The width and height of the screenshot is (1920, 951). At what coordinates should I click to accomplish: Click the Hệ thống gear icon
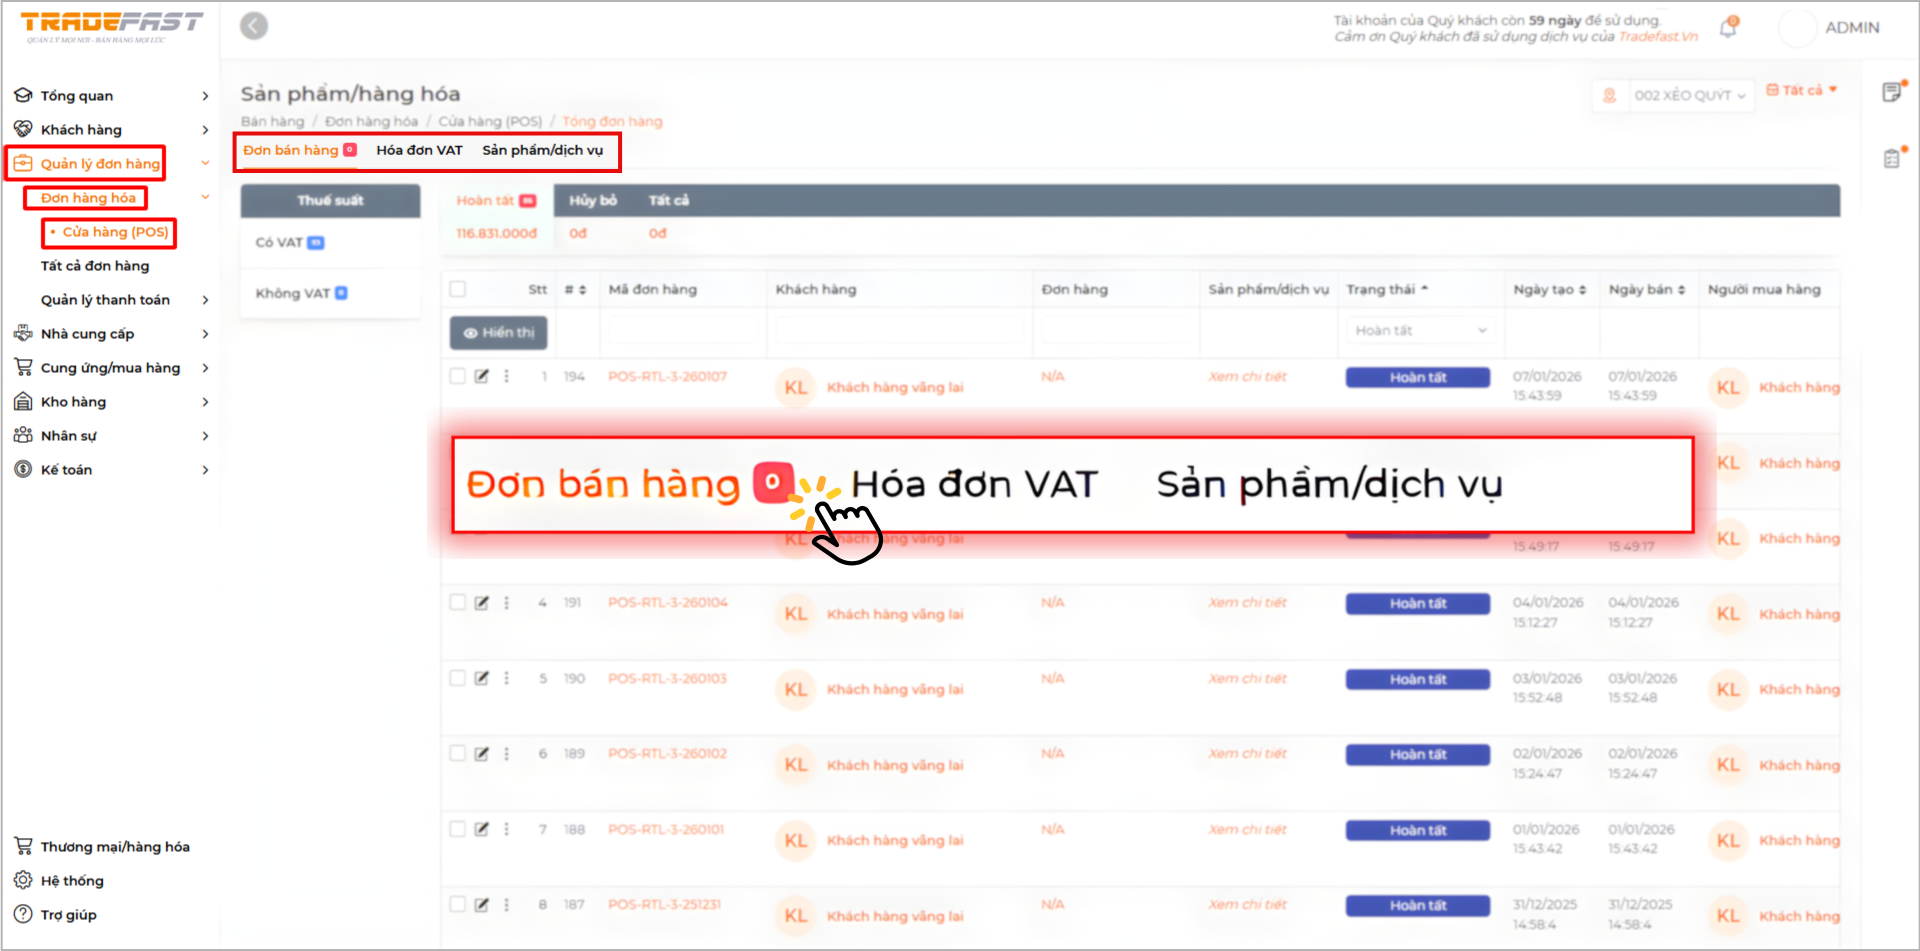pyautogui.click(x=23, y=881)
